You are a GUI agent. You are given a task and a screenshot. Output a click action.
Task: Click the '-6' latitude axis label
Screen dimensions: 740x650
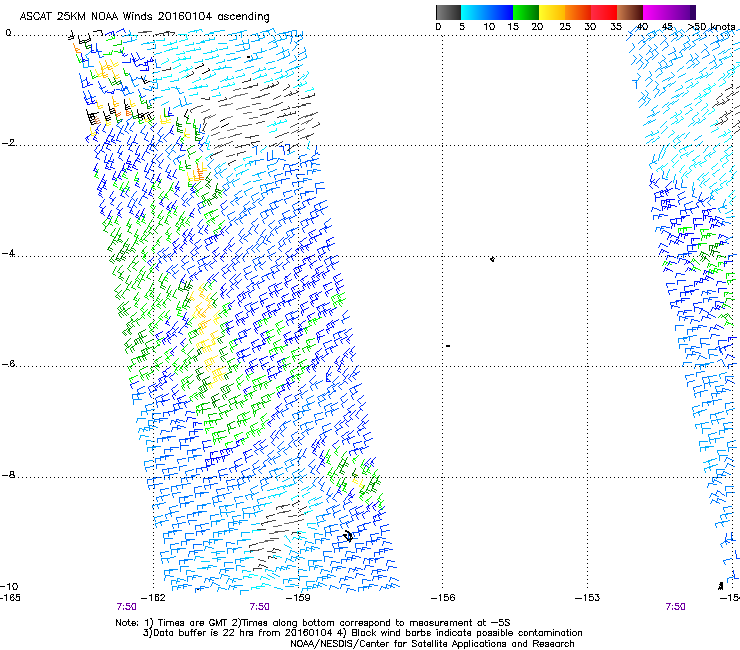[x=8, y=364]
